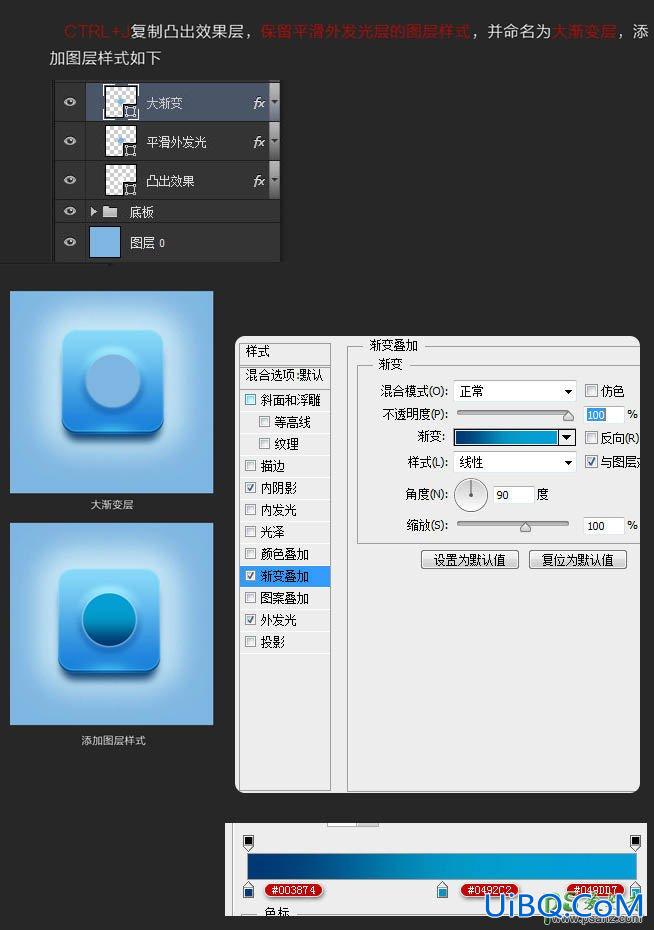Click the angle dial control
The width and height of the screenshot is (654, 930).
(471, 494)
